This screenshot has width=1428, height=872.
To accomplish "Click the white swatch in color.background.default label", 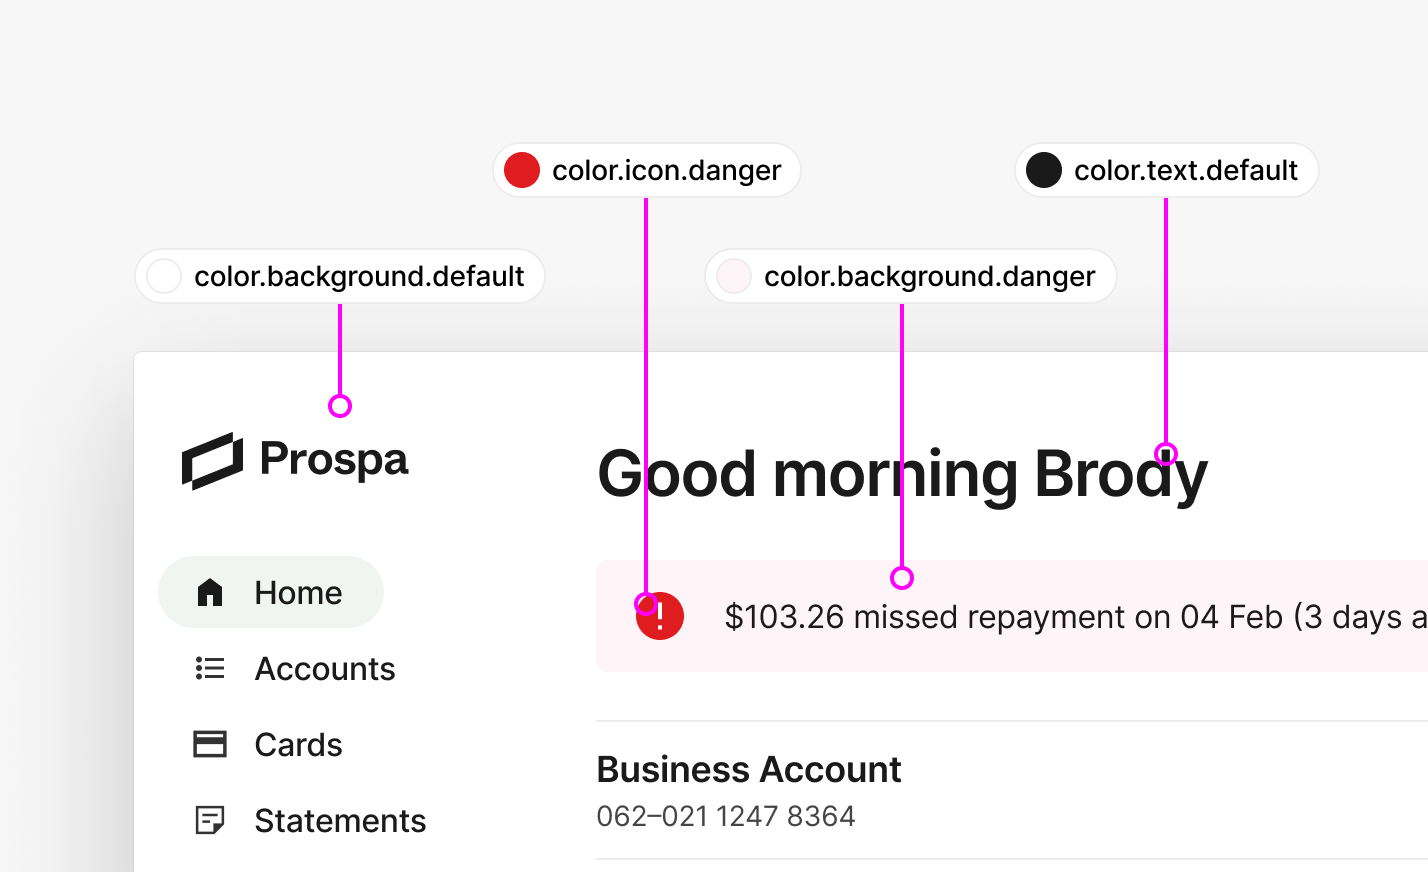I will tap(164, 276).
